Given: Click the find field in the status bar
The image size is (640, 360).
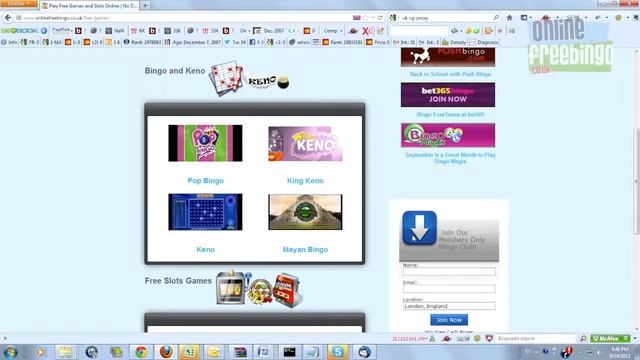Looking at the screenshot, I should tap(536, 338).
